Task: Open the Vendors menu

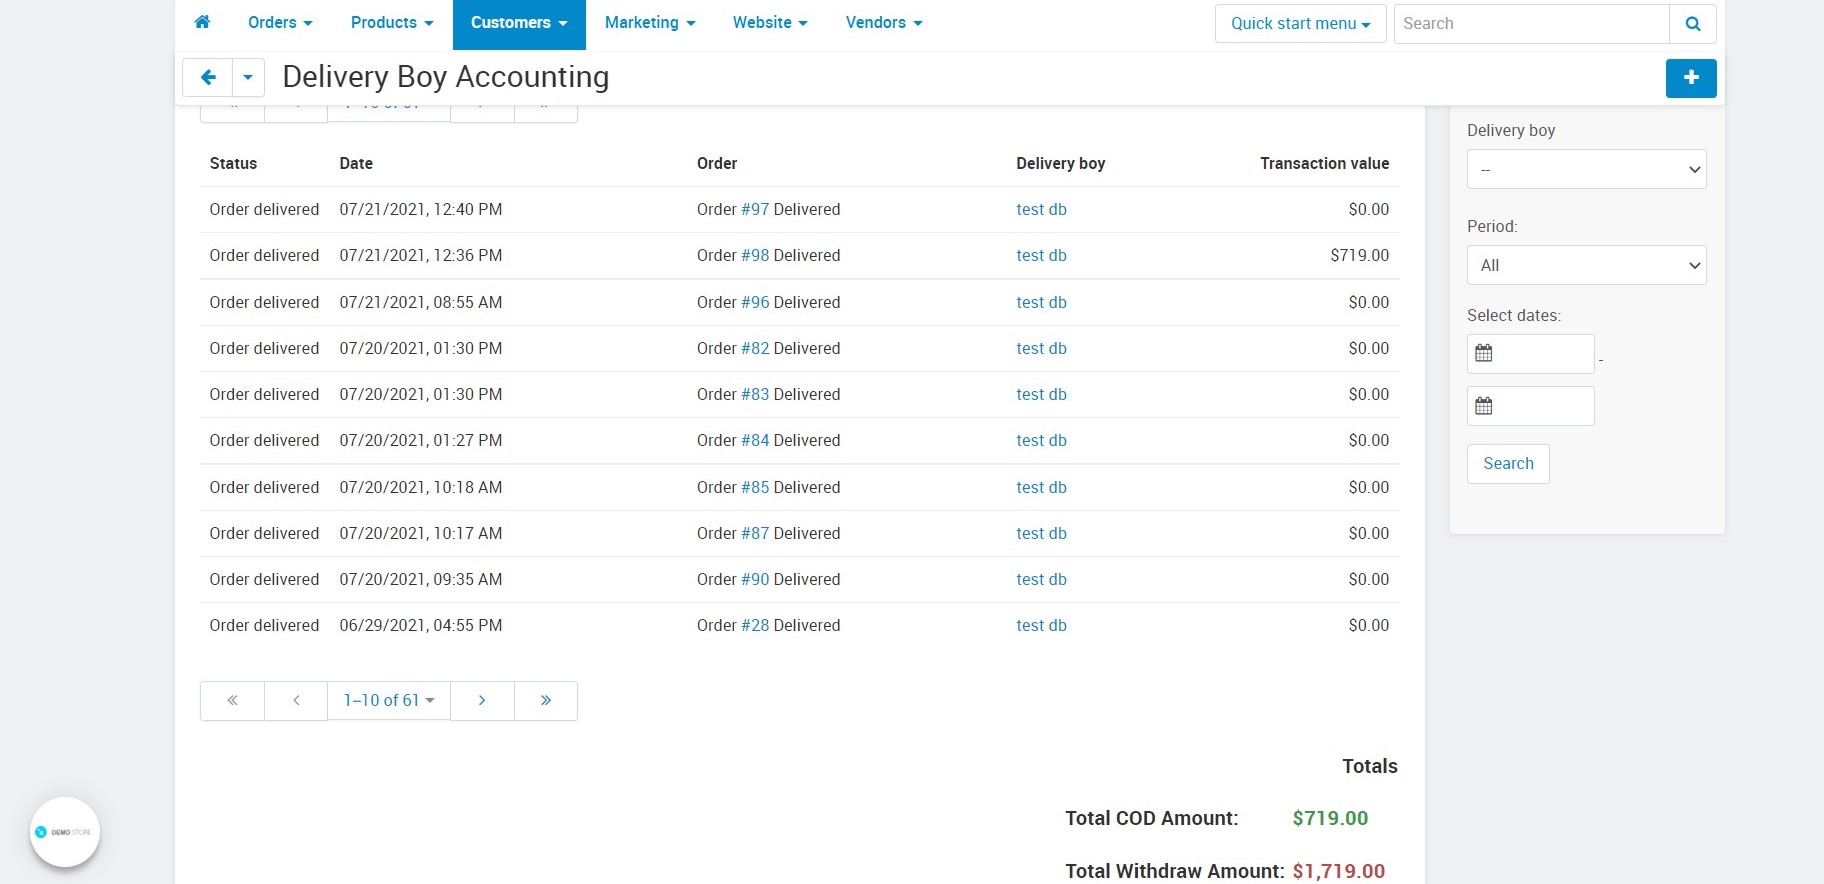Action: click(x=884, y=23)
